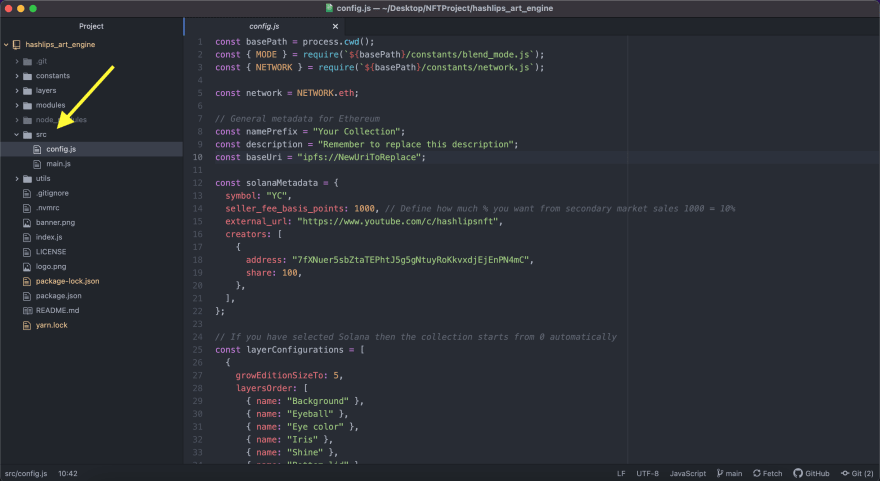Click the README.md book icon

pos(27,310)
